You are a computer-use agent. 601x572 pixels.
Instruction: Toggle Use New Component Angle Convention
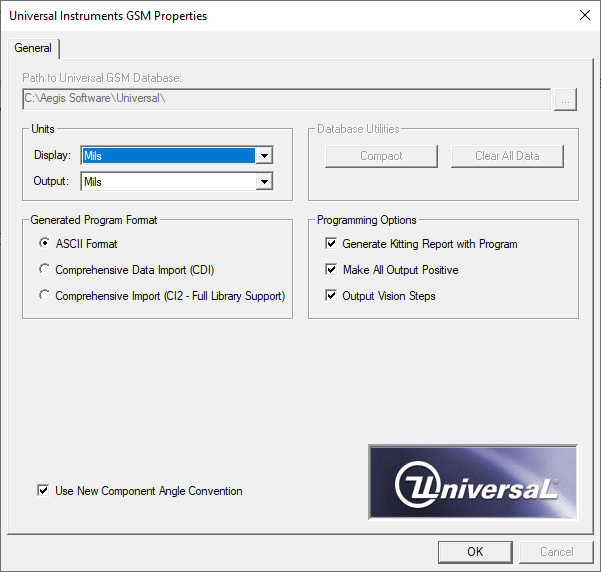(43, 491)
